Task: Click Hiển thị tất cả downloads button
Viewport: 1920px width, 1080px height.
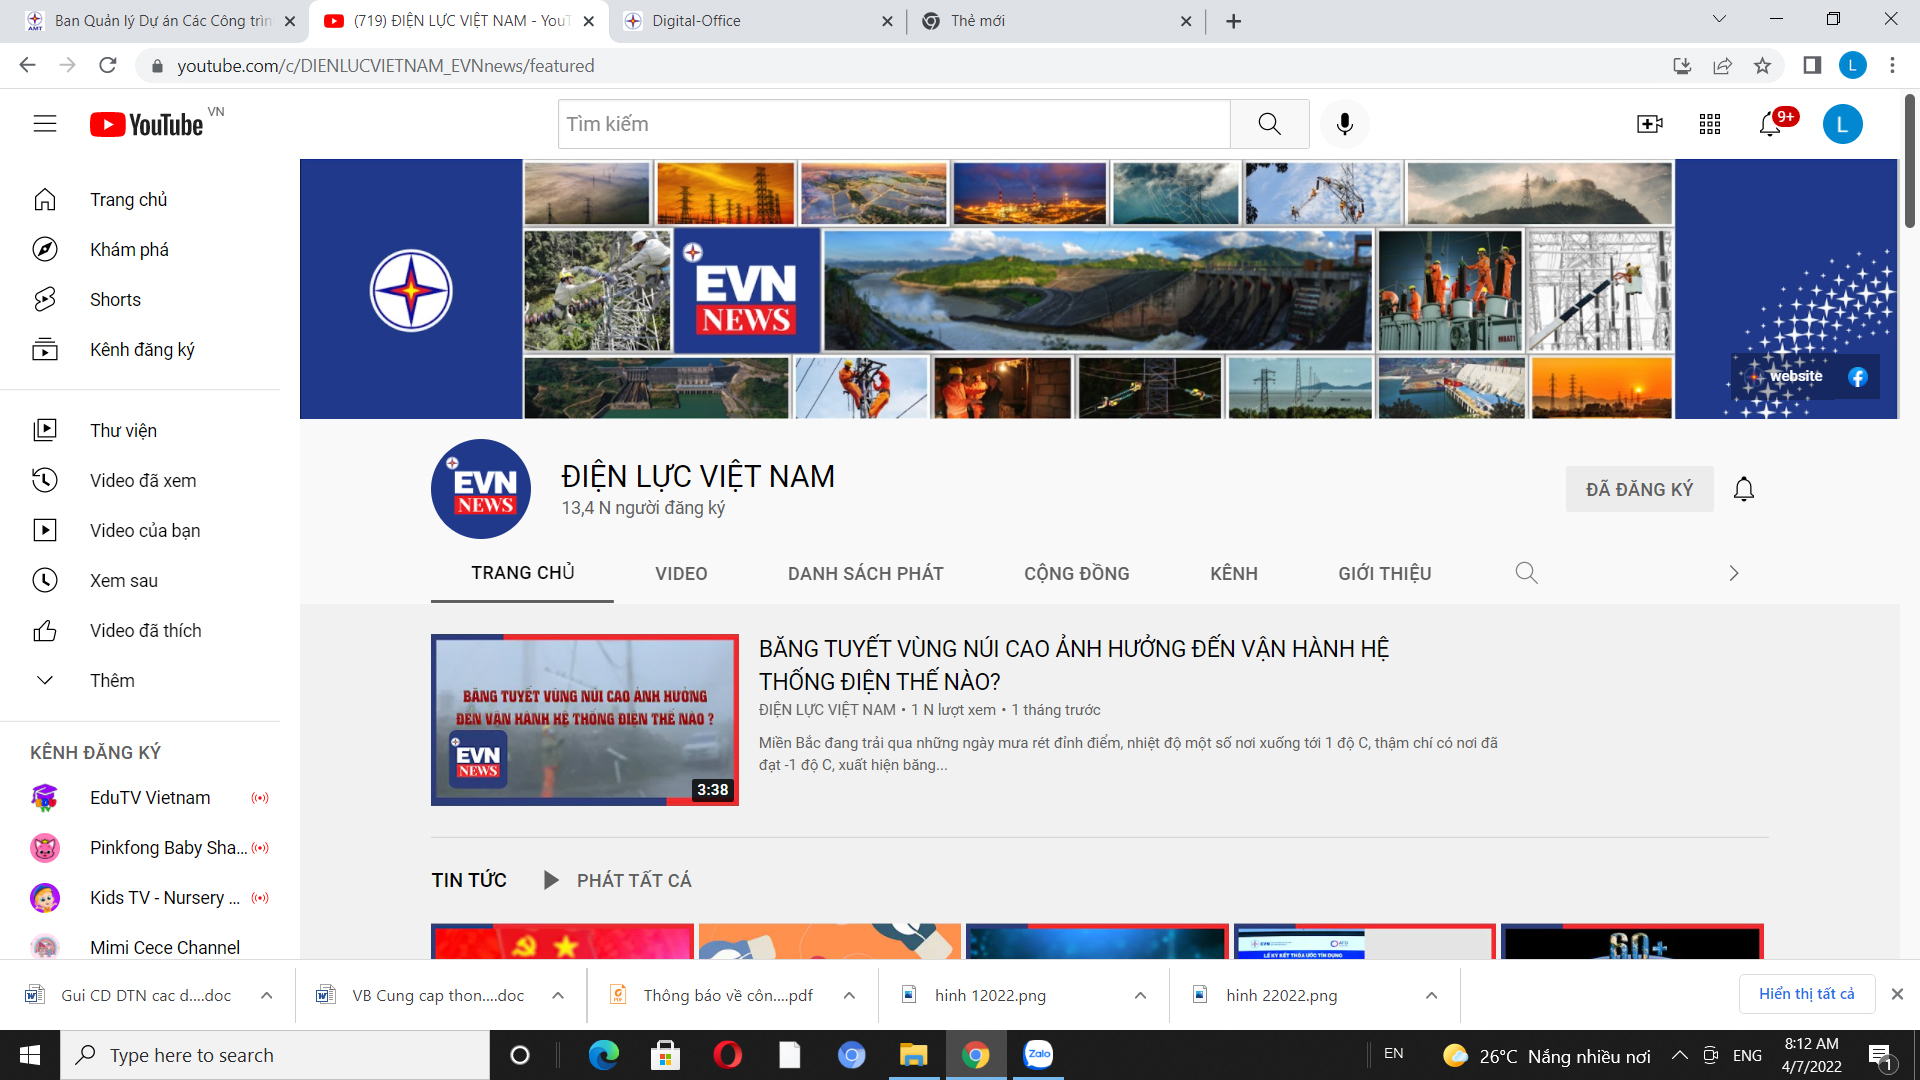Action: (x=1807, y=994)
